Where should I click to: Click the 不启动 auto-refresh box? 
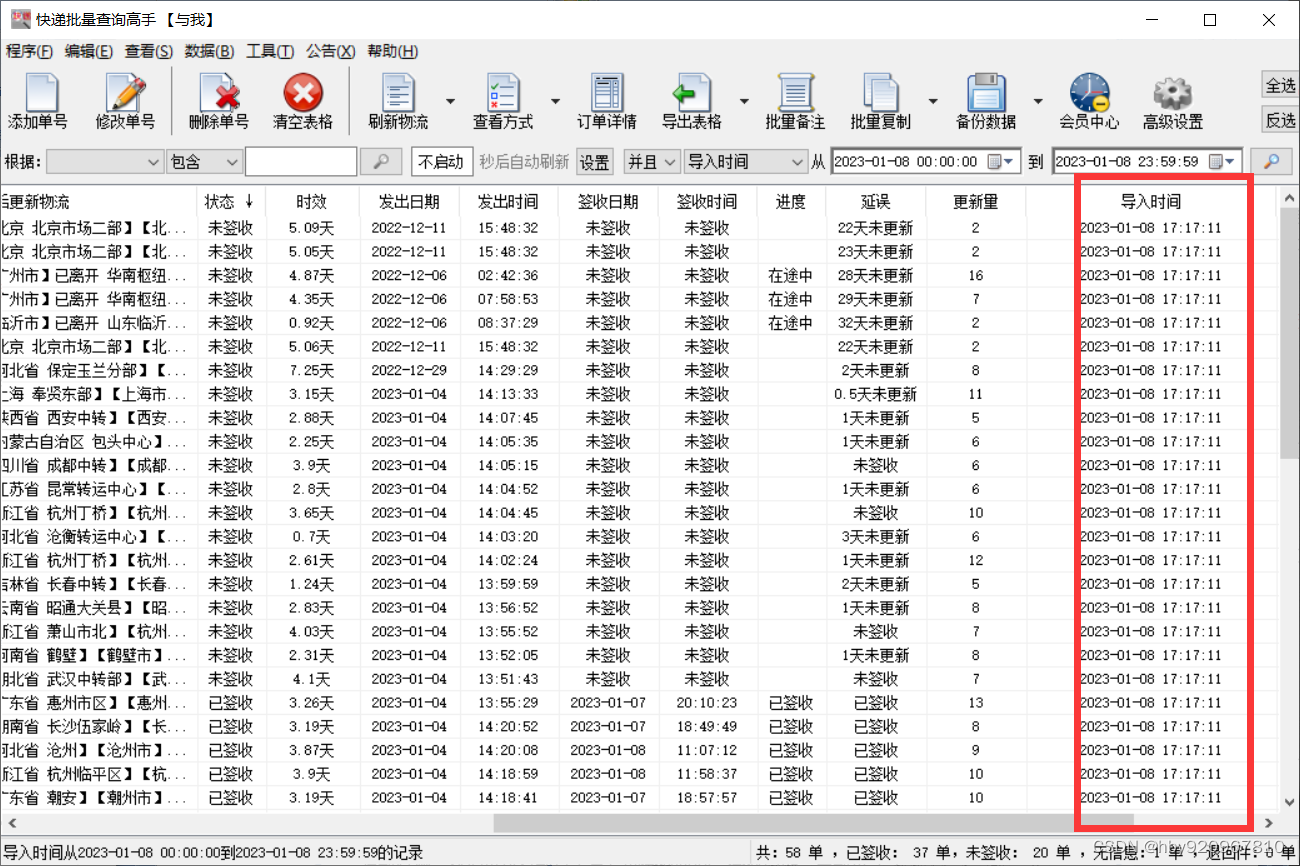point(441,162)
